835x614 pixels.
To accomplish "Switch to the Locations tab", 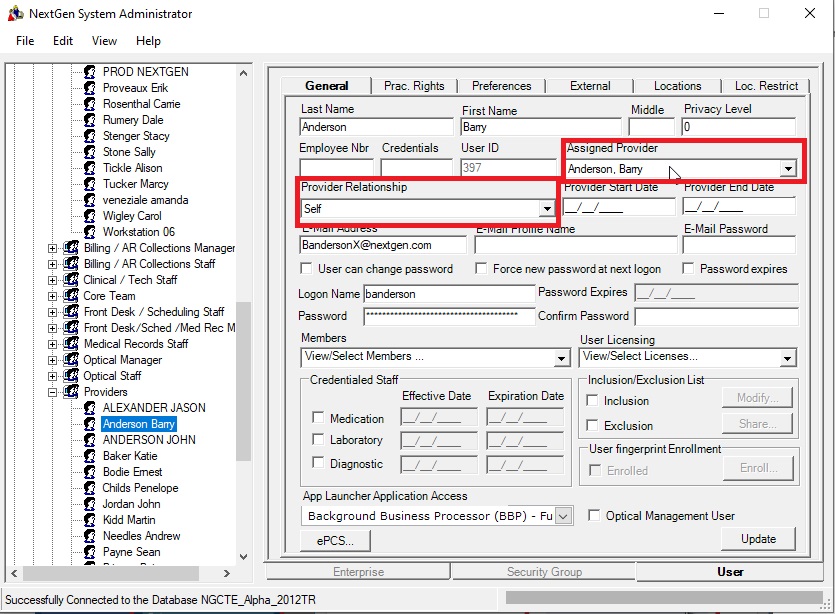I will (677, 86).
